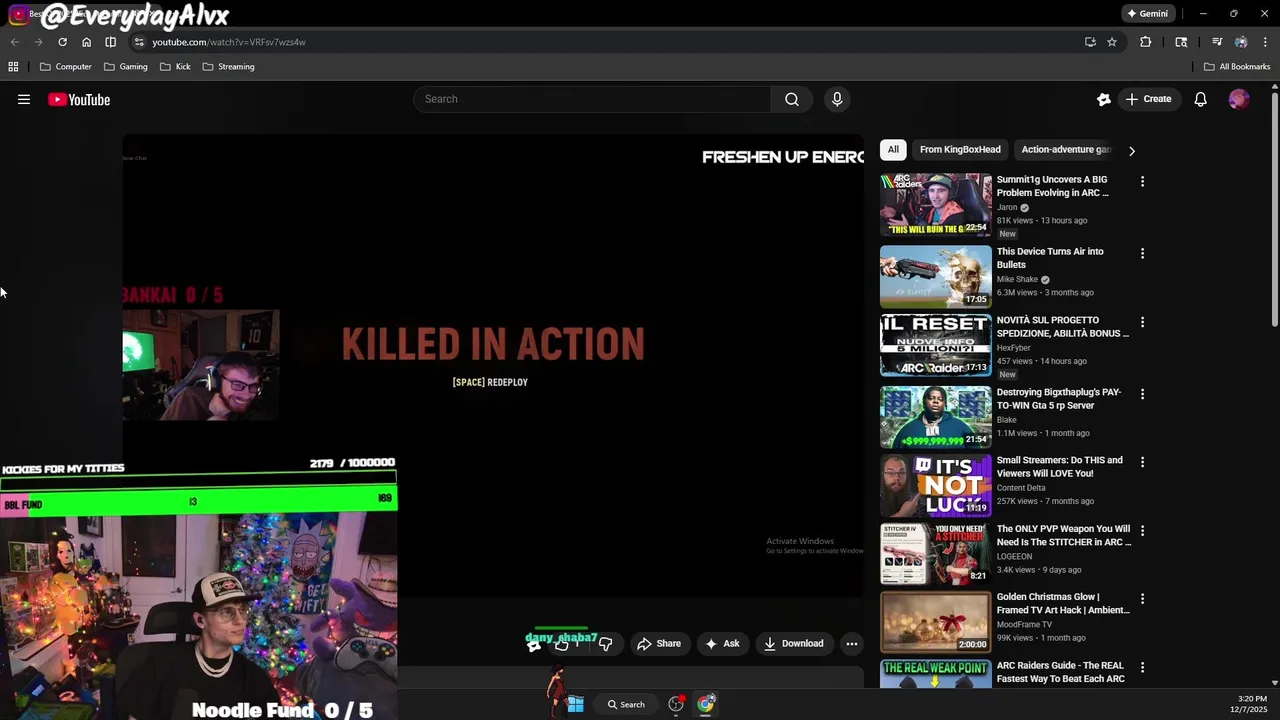Open the Chrome extensions puzzle icon
The image size is (1280, 720).
(1145, 42)
